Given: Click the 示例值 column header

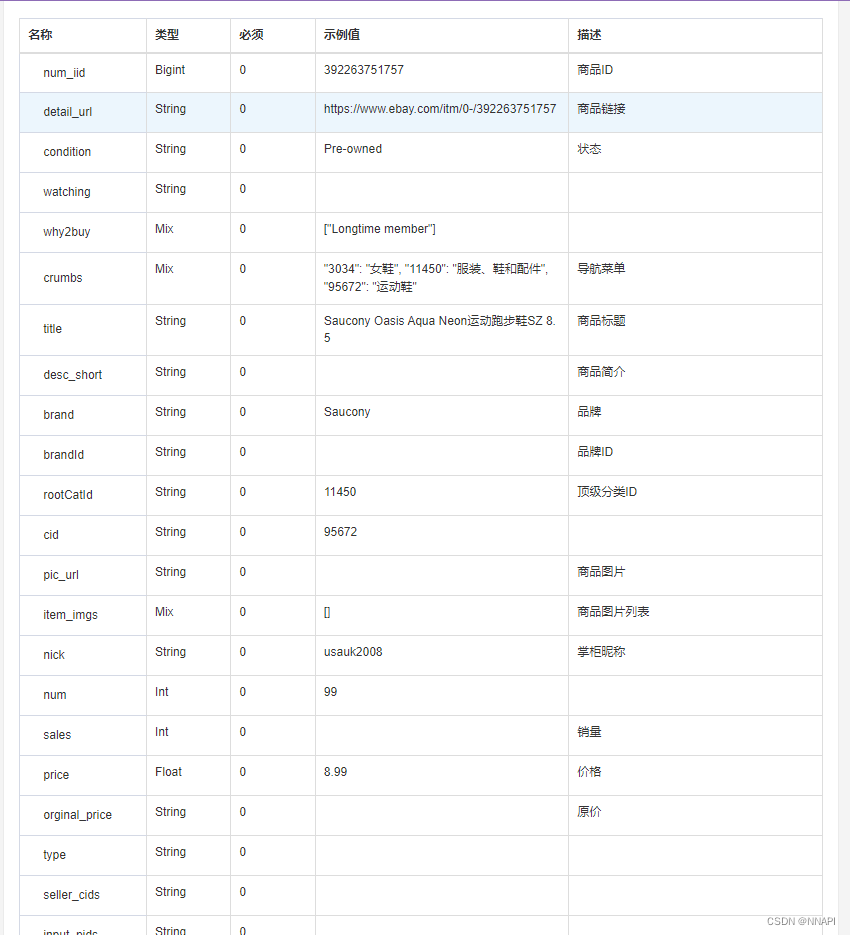Looking at the screenshot, I should (341, 35).
